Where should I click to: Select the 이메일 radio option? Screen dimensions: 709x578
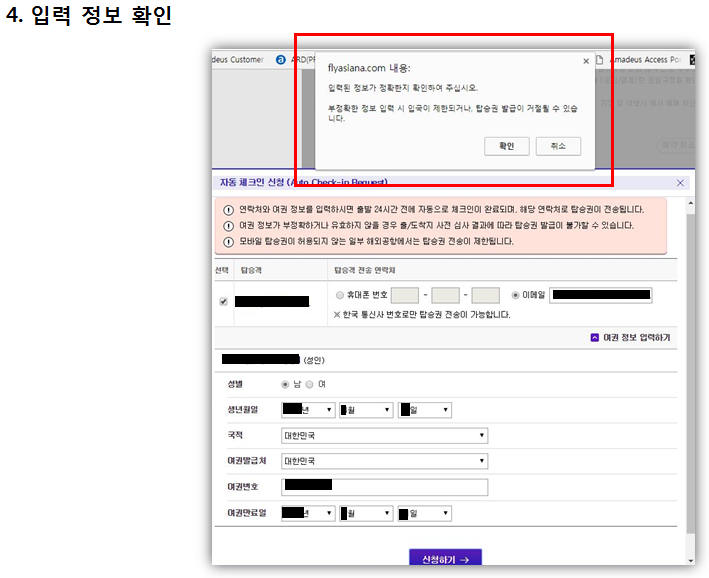tap(516, 295)
